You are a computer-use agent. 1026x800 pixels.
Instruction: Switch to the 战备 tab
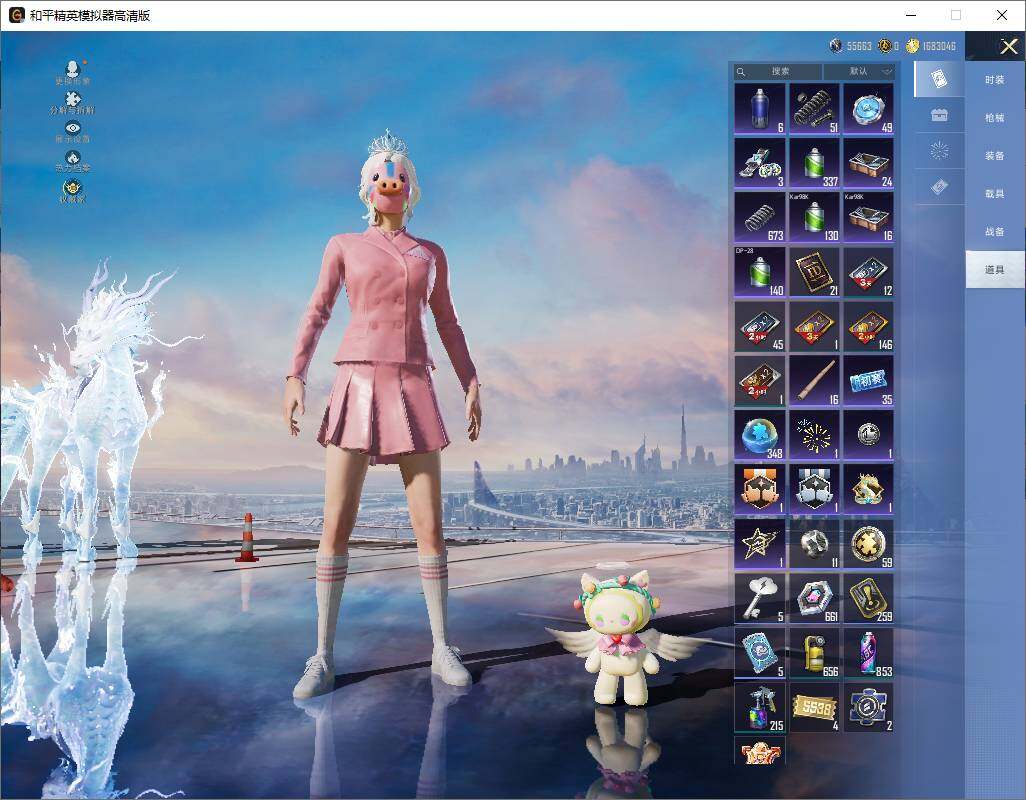click(995, 232)
